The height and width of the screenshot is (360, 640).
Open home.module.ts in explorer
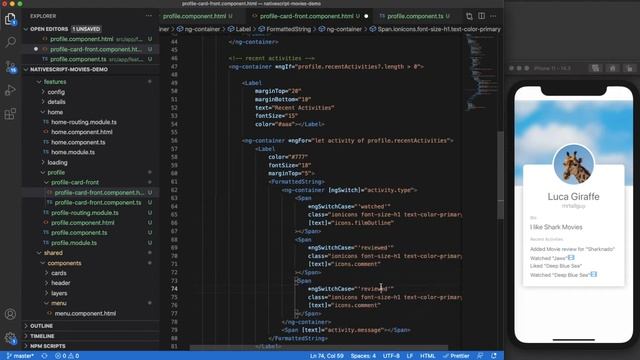tap(73, 152)
